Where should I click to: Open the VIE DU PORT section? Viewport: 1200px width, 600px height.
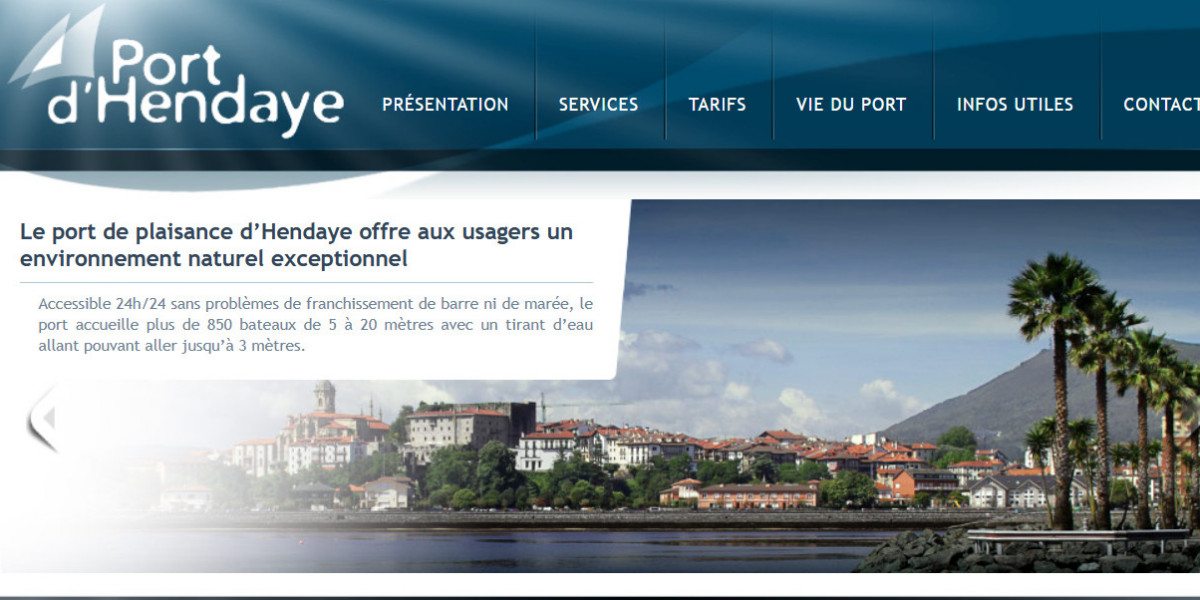click(850, 104)
